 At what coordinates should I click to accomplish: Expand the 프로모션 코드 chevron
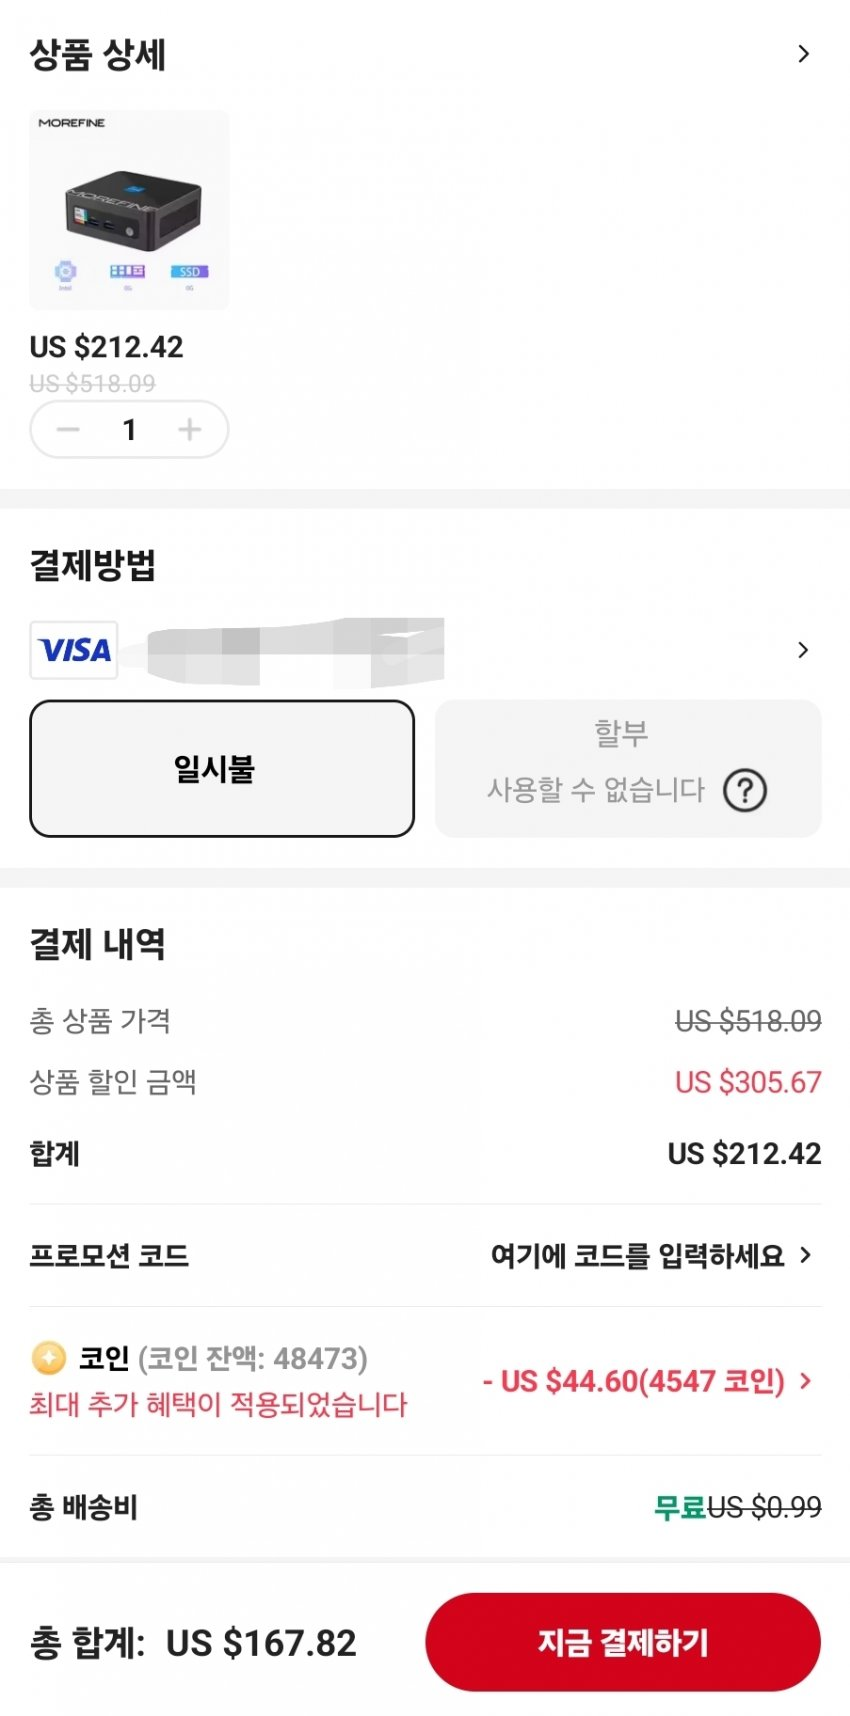[806, 1255]
